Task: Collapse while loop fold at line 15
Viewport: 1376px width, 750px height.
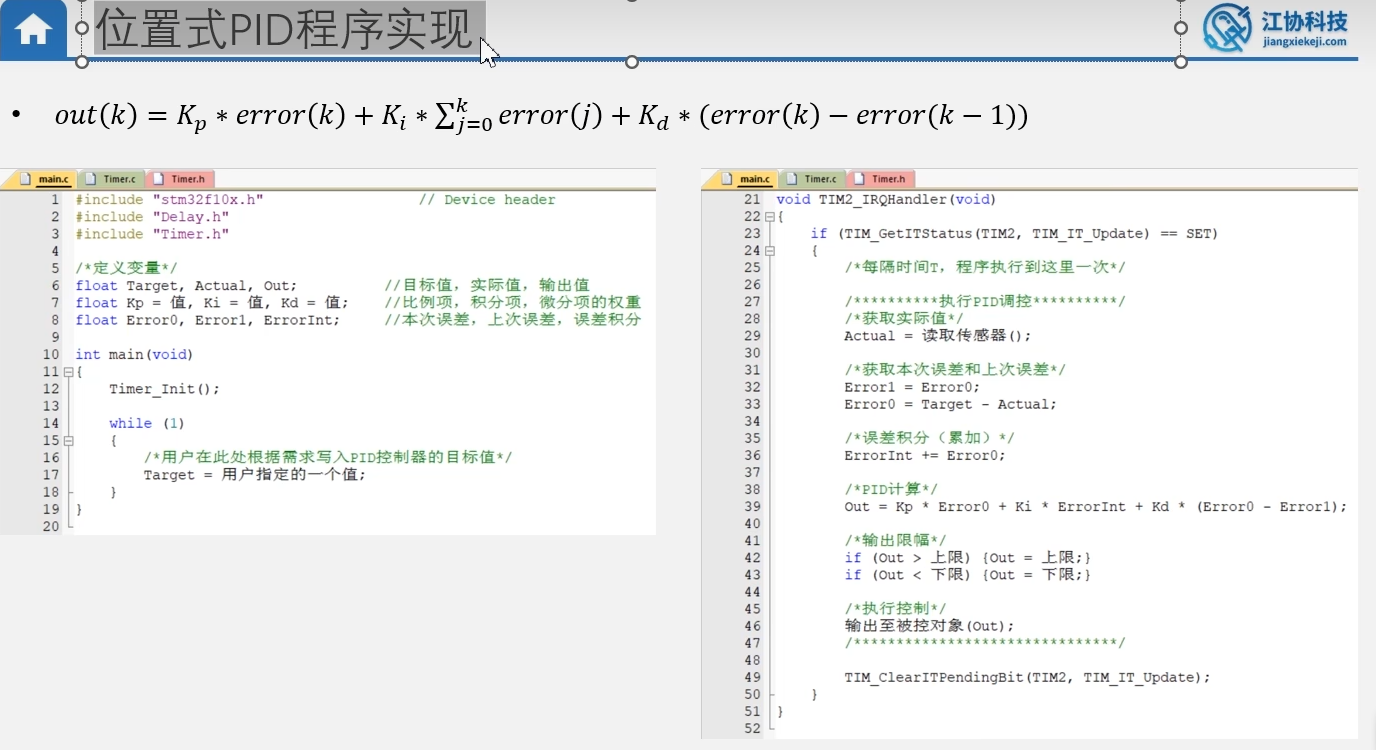Action: 68,441
